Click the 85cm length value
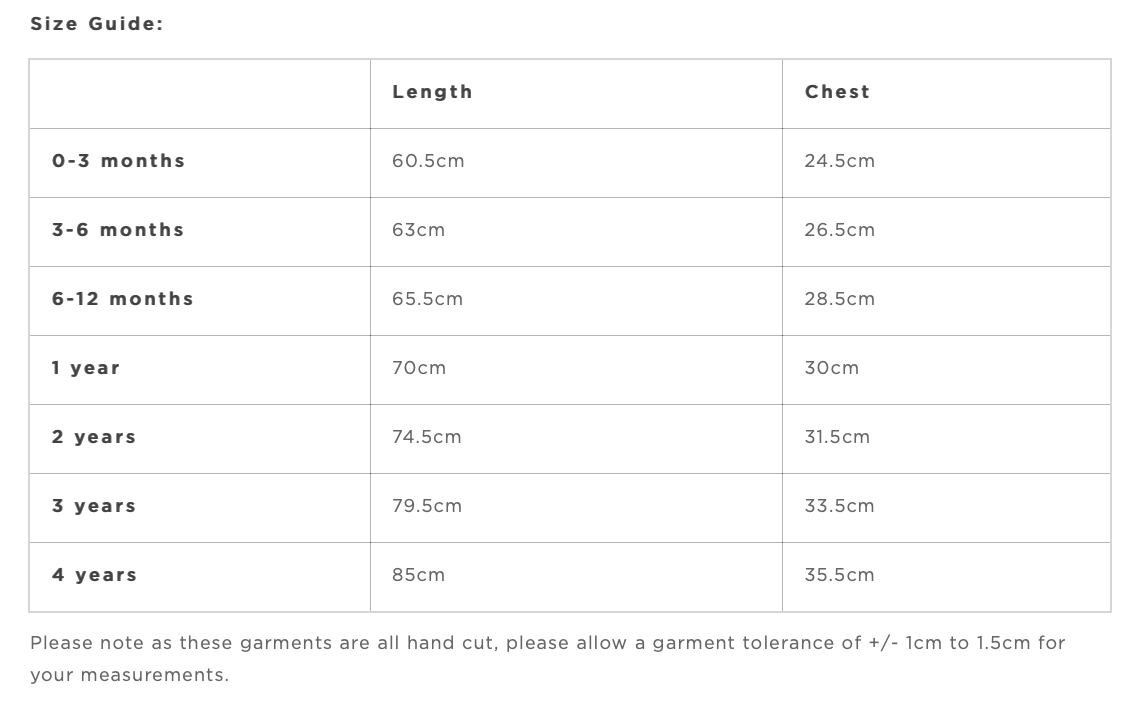 [x=418, y=575]
